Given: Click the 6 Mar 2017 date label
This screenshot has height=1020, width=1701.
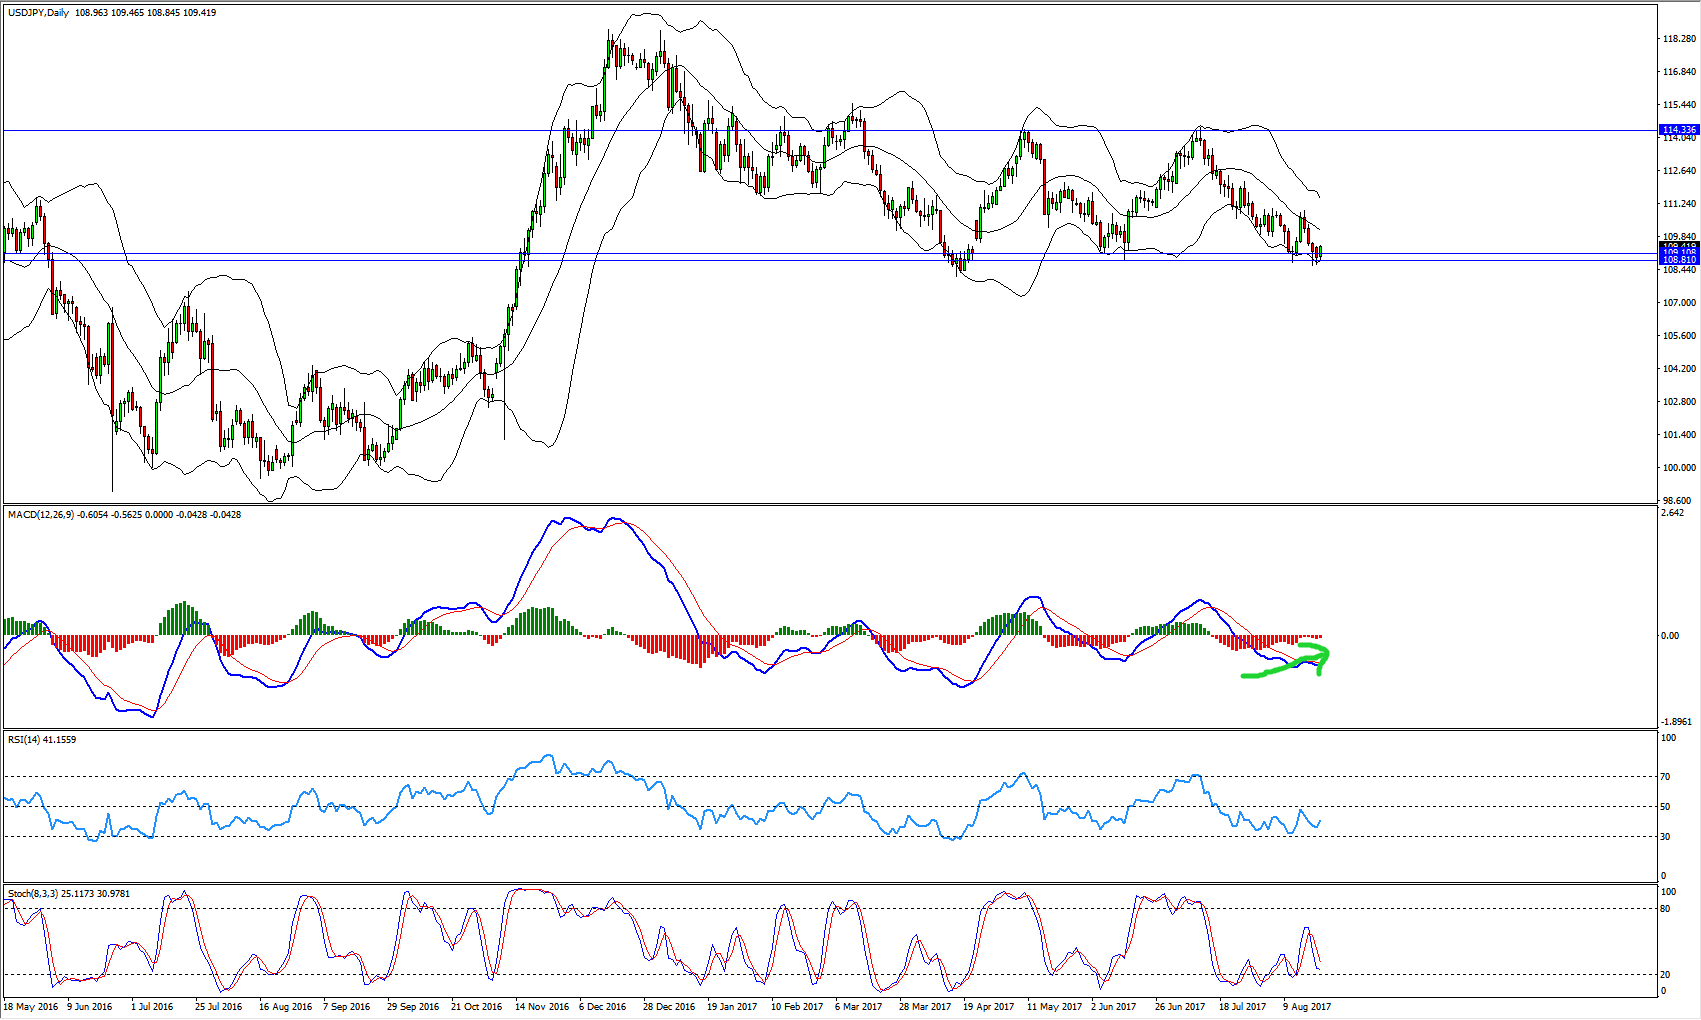Looking at the screenshot, I should (858, 1007).
